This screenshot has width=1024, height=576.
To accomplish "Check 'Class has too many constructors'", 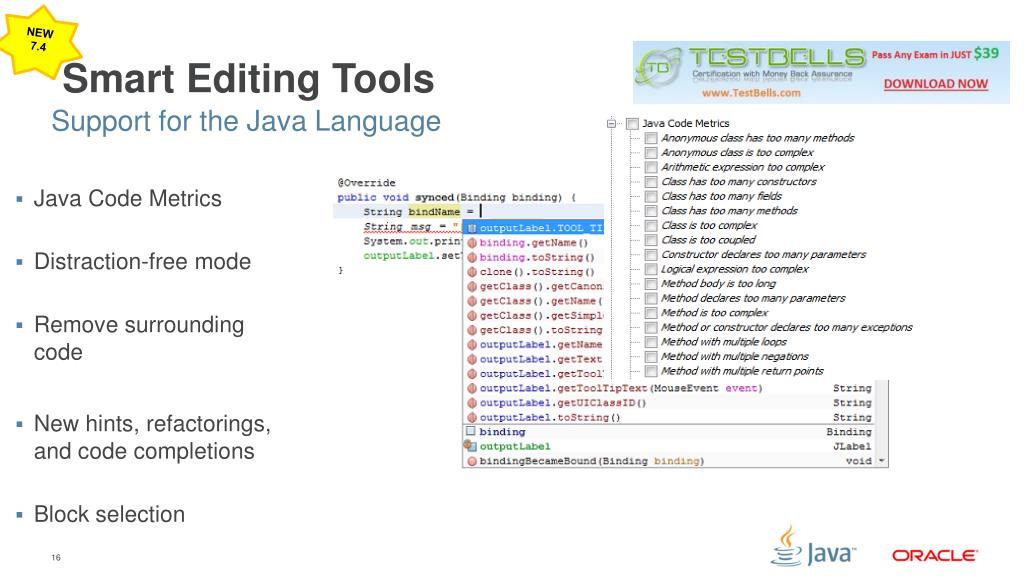I will tap(650, 182).
